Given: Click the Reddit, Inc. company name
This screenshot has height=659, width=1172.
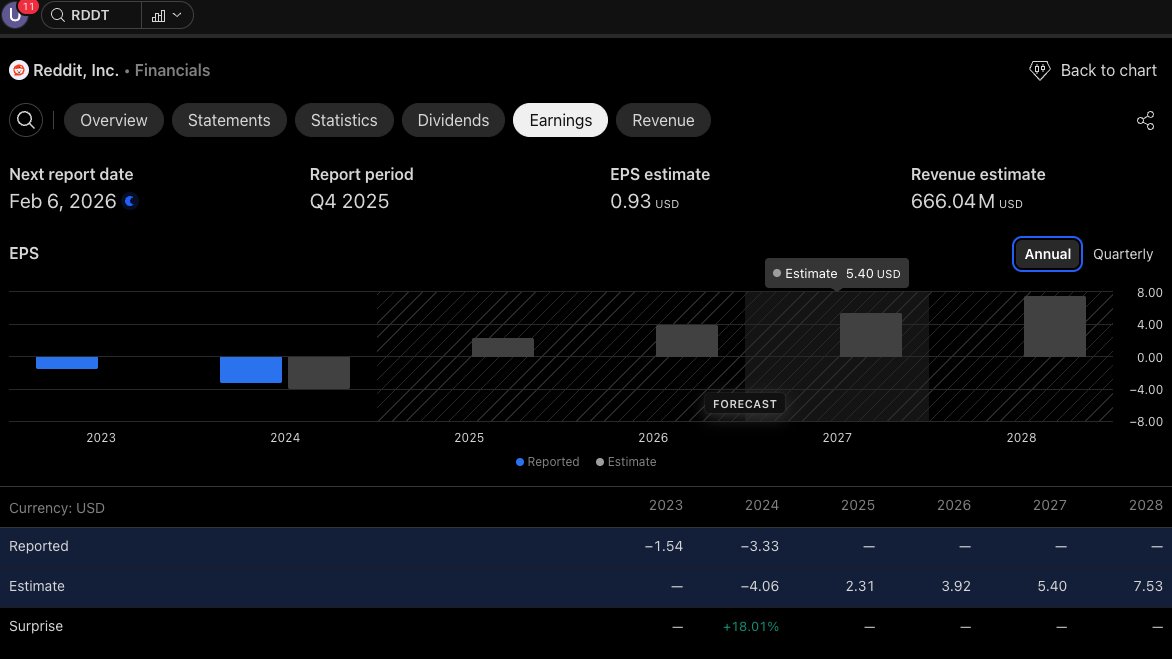Looking at the screenshot, I should pyautogui.click(x=75, y=70).
